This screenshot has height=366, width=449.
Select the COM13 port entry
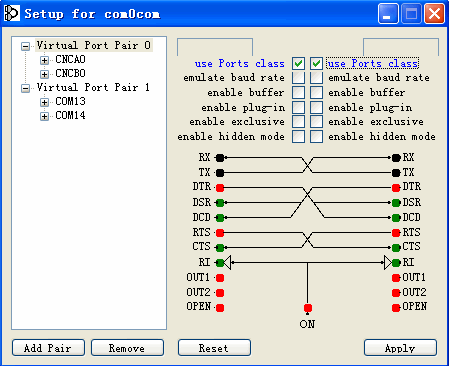70,101
